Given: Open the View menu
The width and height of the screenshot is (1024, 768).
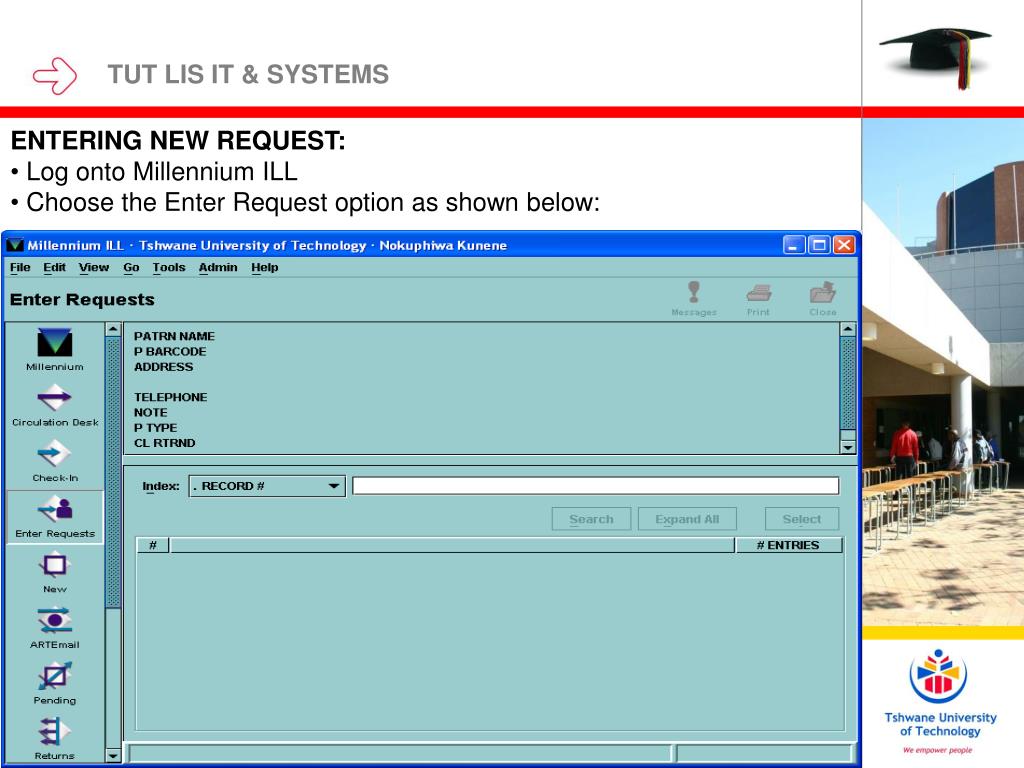Looking at the screenshot, I should [94, 267].
